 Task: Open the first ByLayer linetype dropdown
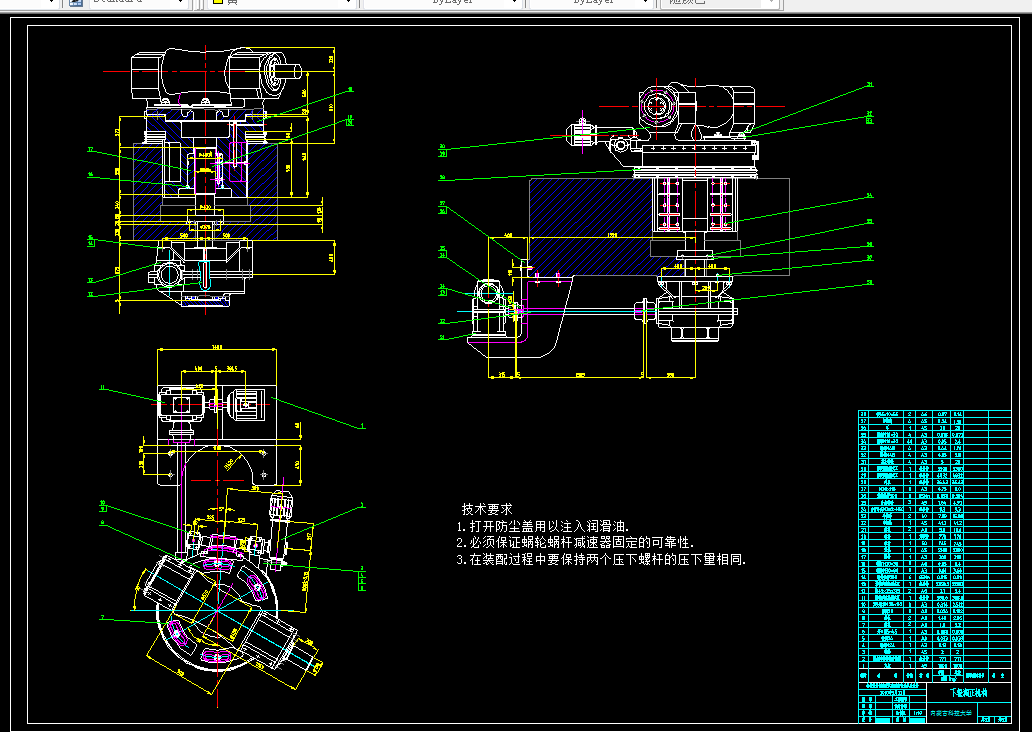pyautogui.click(x=441, y=2)
